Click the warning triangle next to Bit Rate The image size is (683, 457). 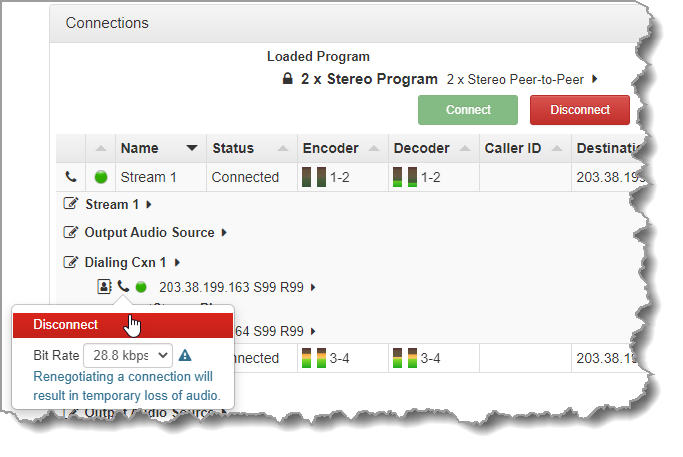pyautogui.click(x=185, y=355)
